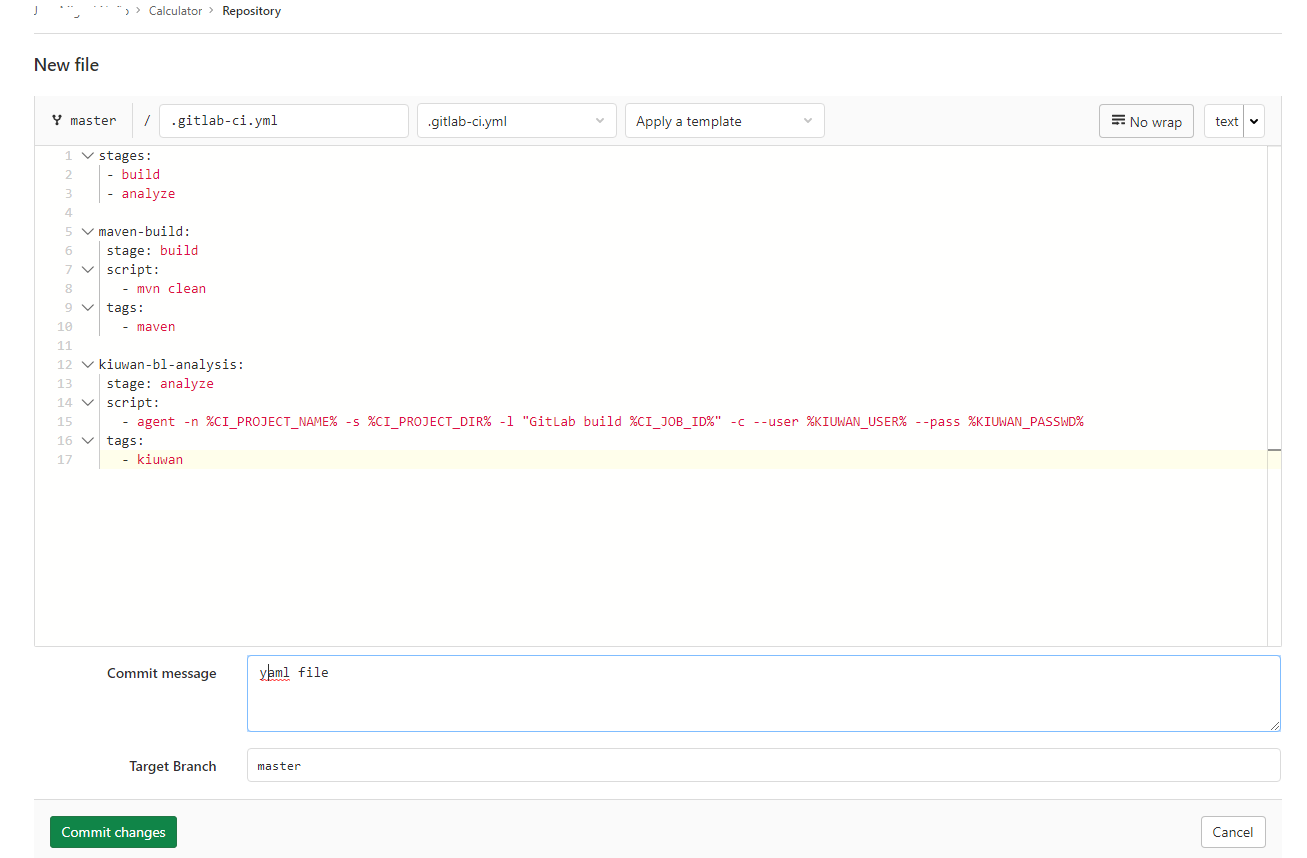Image resolution: width=1307 pixels, height=858 pixels.
Task: Collapse the tags block on line 9
Action: pos(87,306)
